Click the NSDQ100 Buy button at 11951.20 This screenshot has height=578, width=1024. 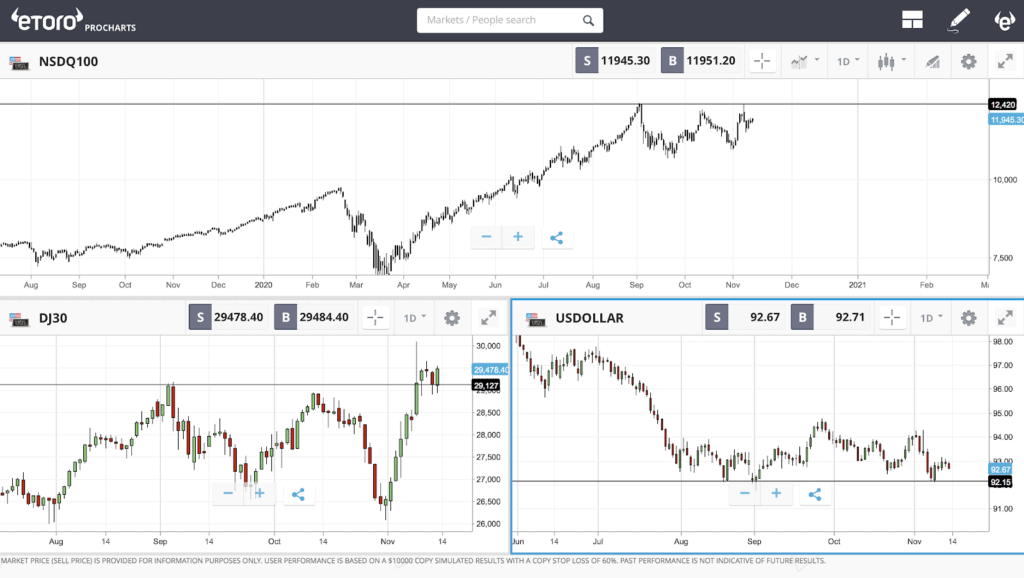coord(700,61)
